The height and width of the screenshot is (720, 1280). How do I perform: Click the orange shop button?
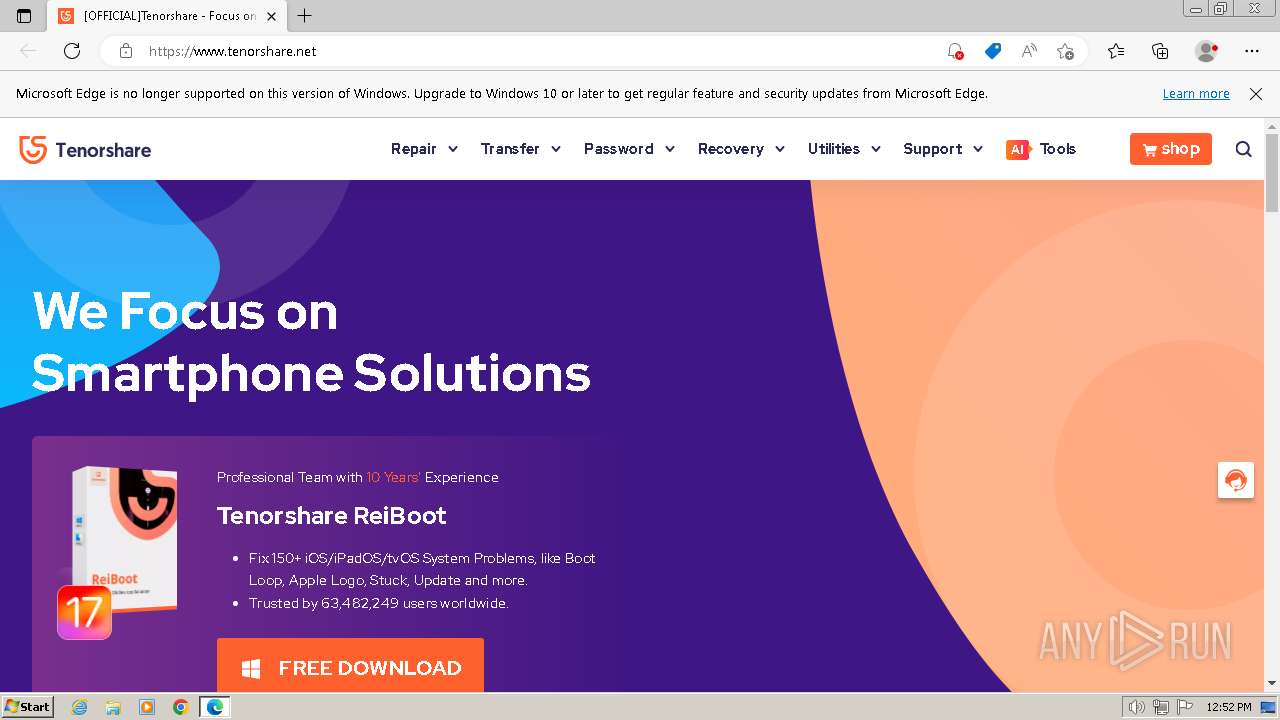coord(1171,149)
